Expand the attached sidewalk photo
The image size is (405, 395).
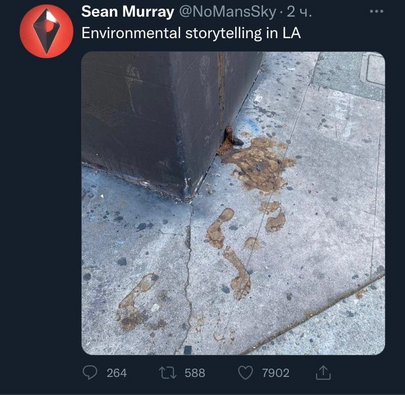click(x=233, y=203)
